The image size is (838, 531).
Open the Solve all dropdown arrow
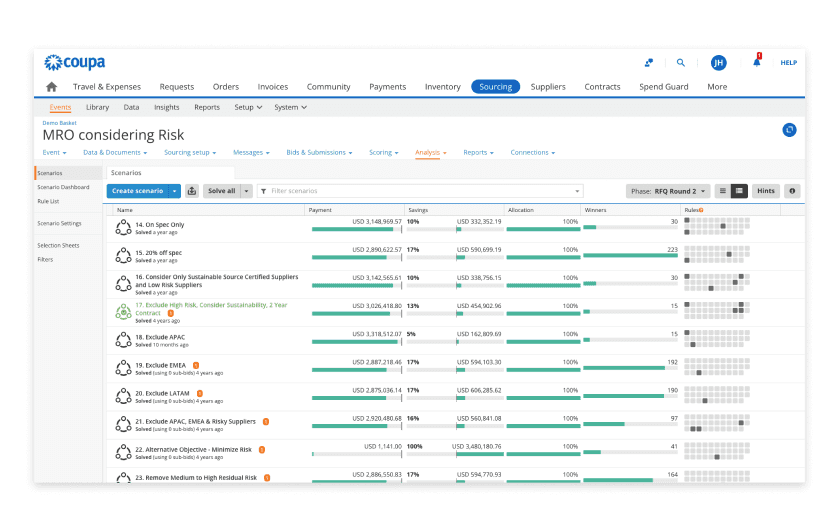[247, 191]
